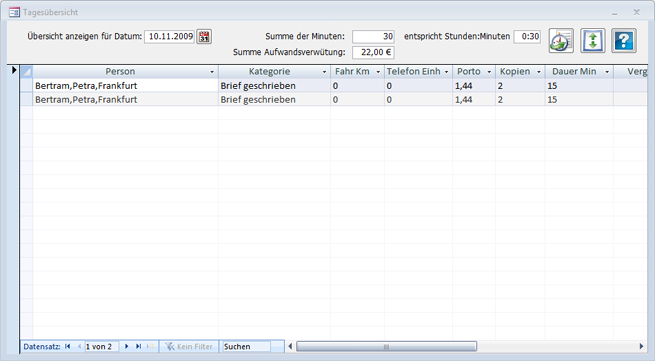This screenshot has height=361, width=655.
Task: Click second row 'Brief geschrieben' cell
Action: pyautogui.click(x=274, y=99)
